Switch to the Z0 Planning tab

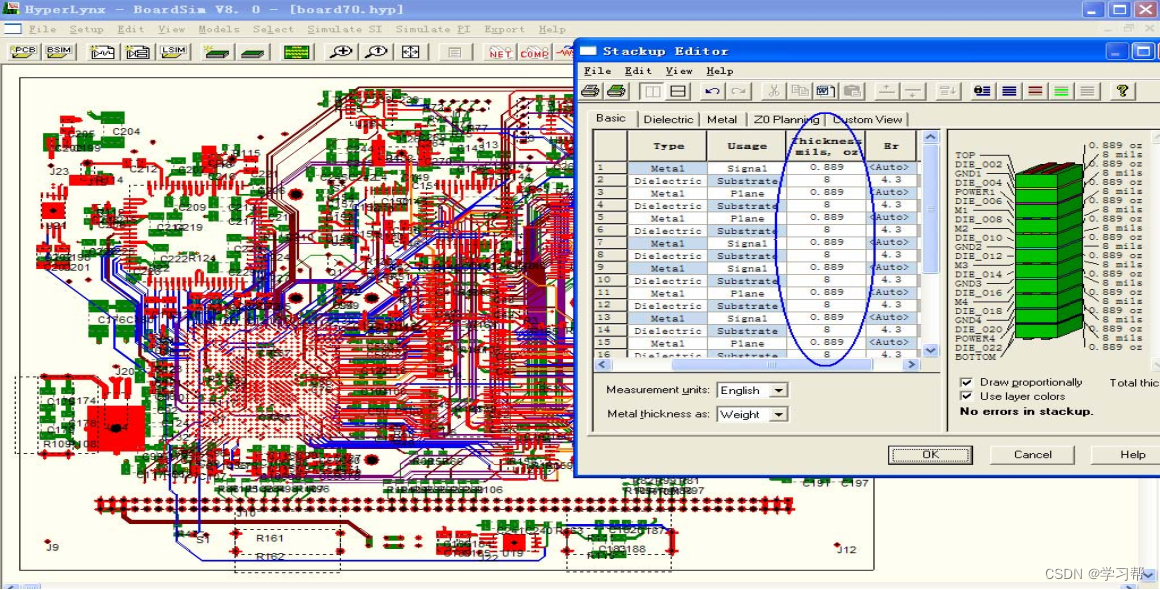click(786, 119)
